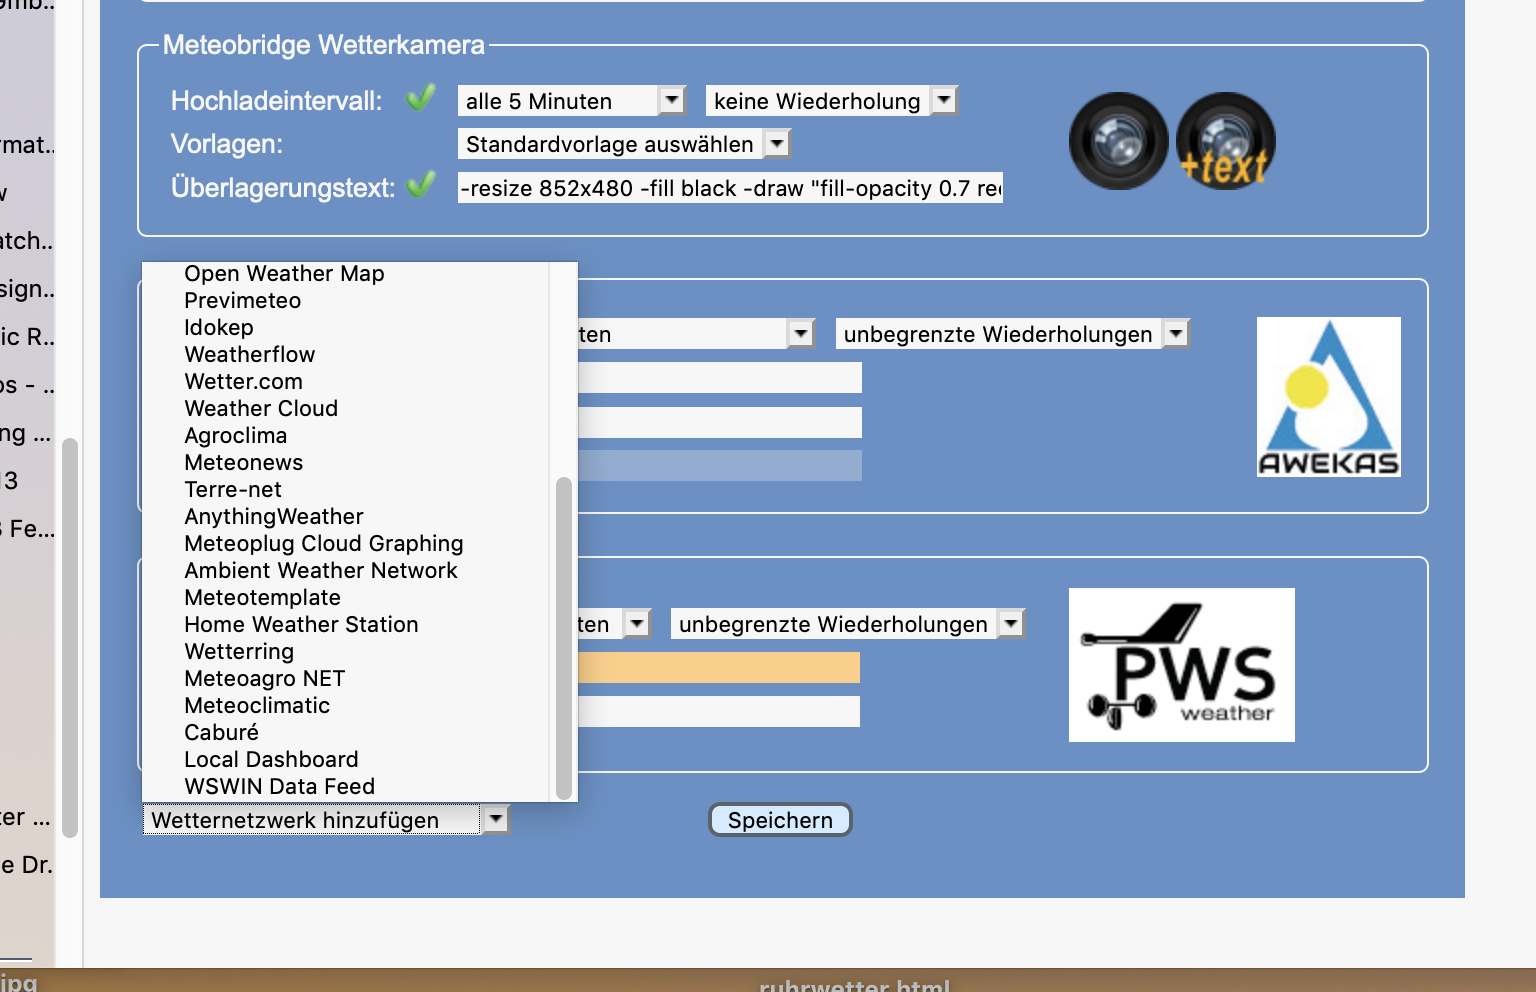This screenshot has height=992, width=1536.
Task: Click the webcam preview camera icon
Action: point(1118,141)
